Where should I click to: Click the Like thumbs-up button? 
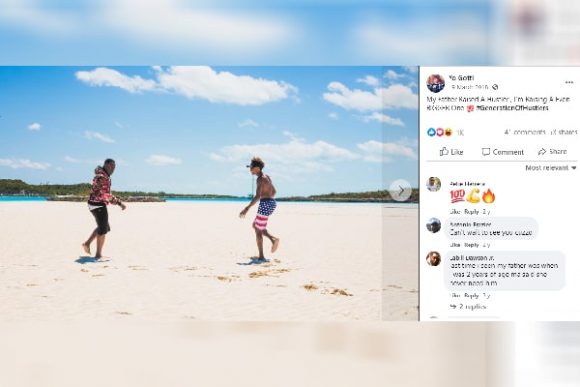451,152
